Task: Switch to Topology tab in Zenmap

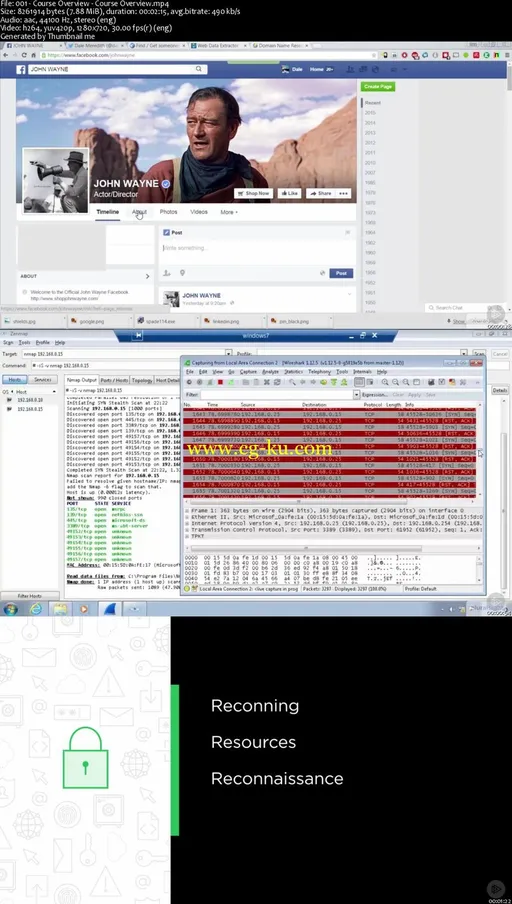Action: 142,380
